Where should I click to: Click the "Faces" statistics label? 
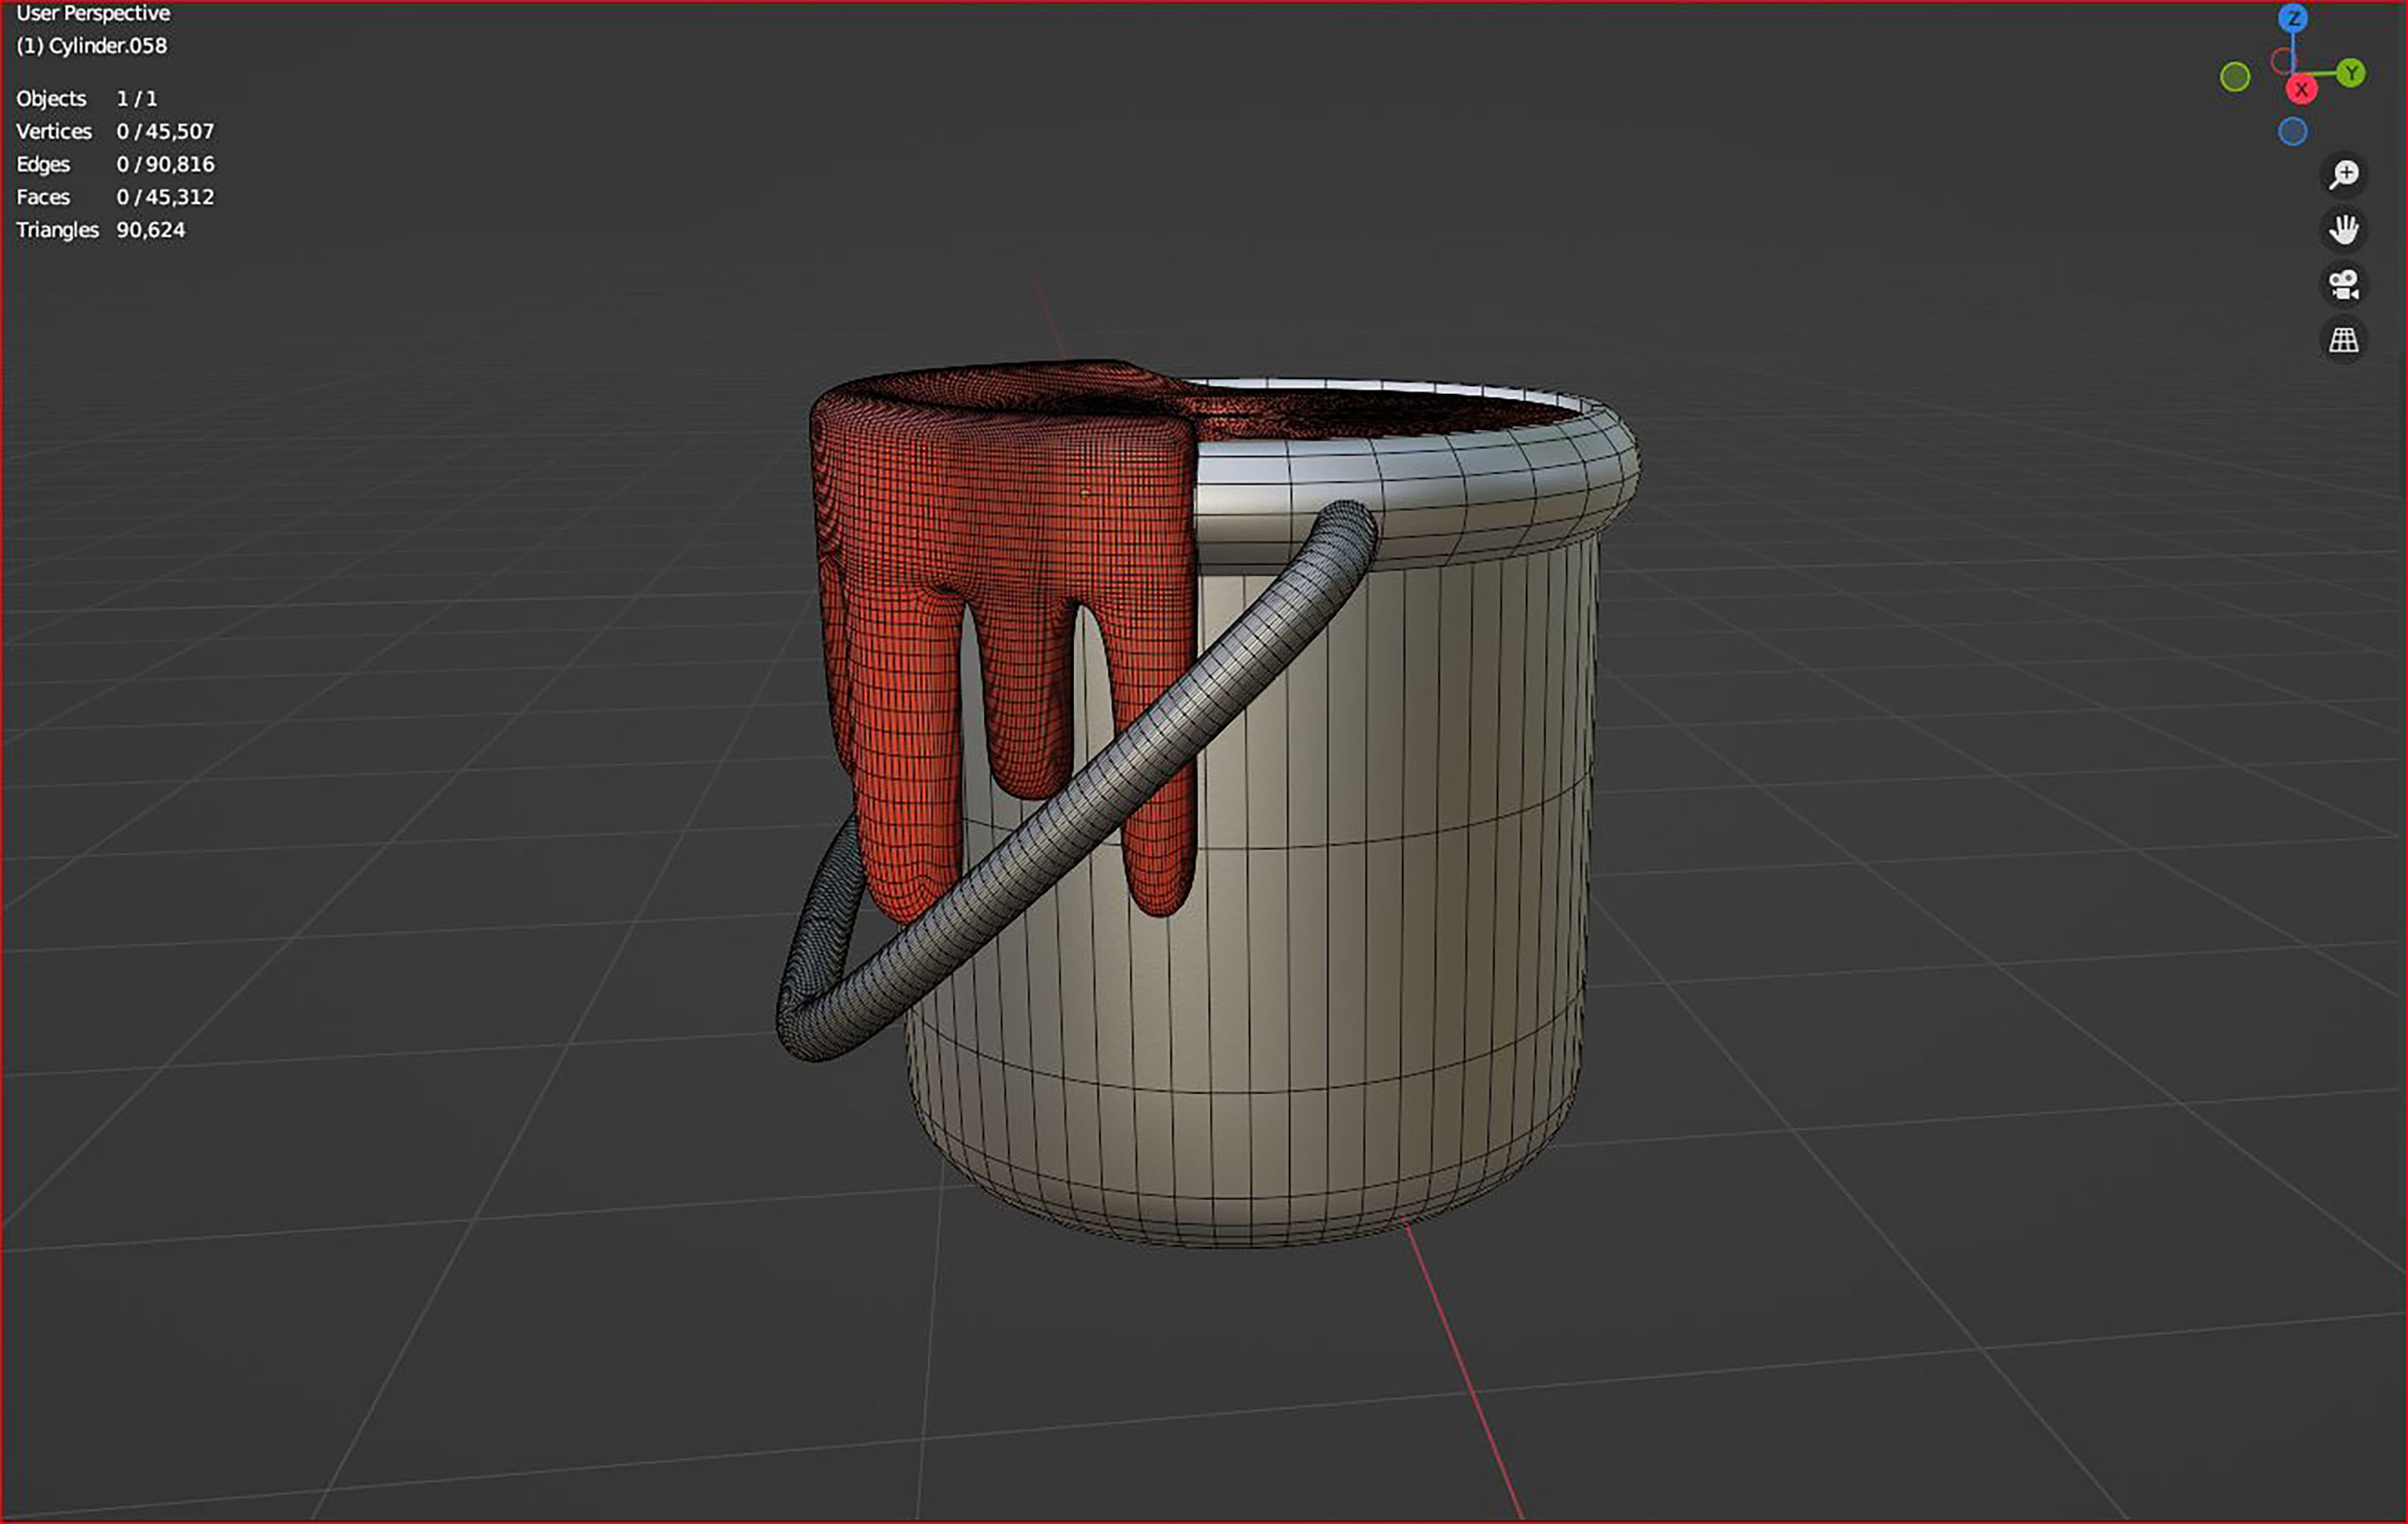pos(43,197)
